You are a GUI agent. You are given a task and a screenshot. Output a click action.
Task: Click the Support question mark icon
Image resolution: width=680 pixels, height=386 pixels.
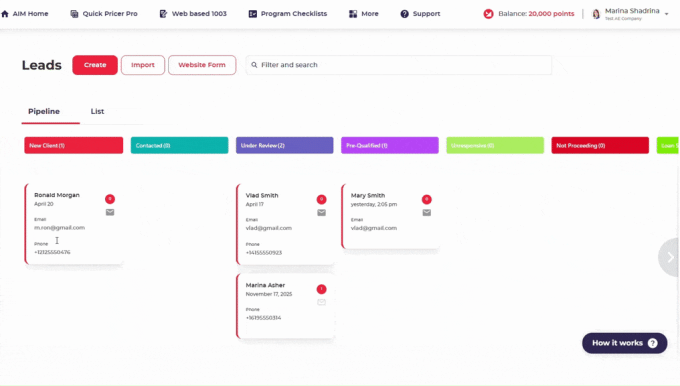click(404, 14)
